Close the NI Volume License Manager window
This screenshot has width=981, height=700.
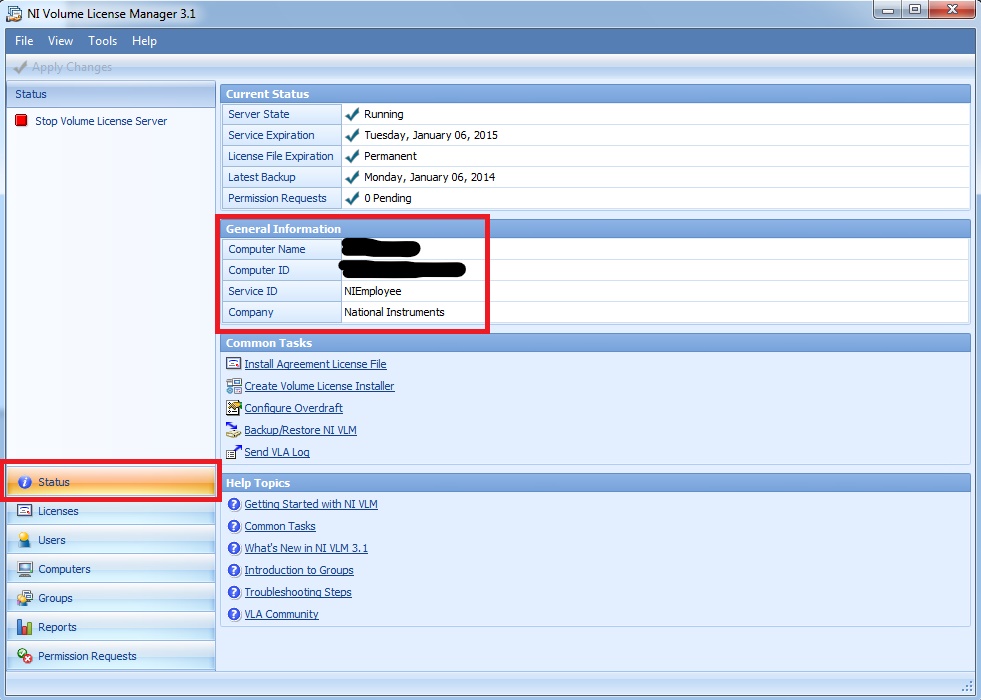tap(952, 10)
